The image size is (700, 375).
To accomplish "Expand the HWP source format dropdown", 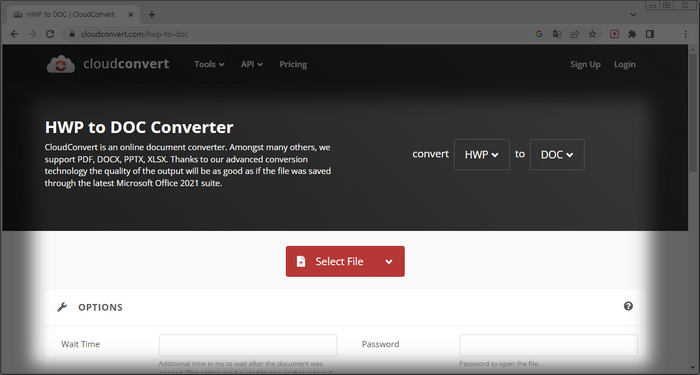I will tap(482, 154).
